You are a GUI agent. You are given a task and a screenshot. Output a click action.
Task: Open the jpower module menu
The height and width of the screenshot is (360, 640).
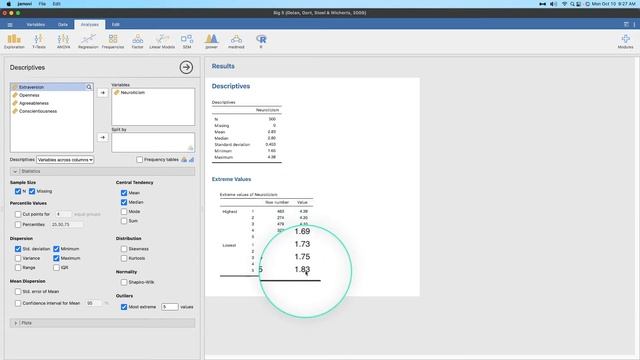(x=211, y=42)
